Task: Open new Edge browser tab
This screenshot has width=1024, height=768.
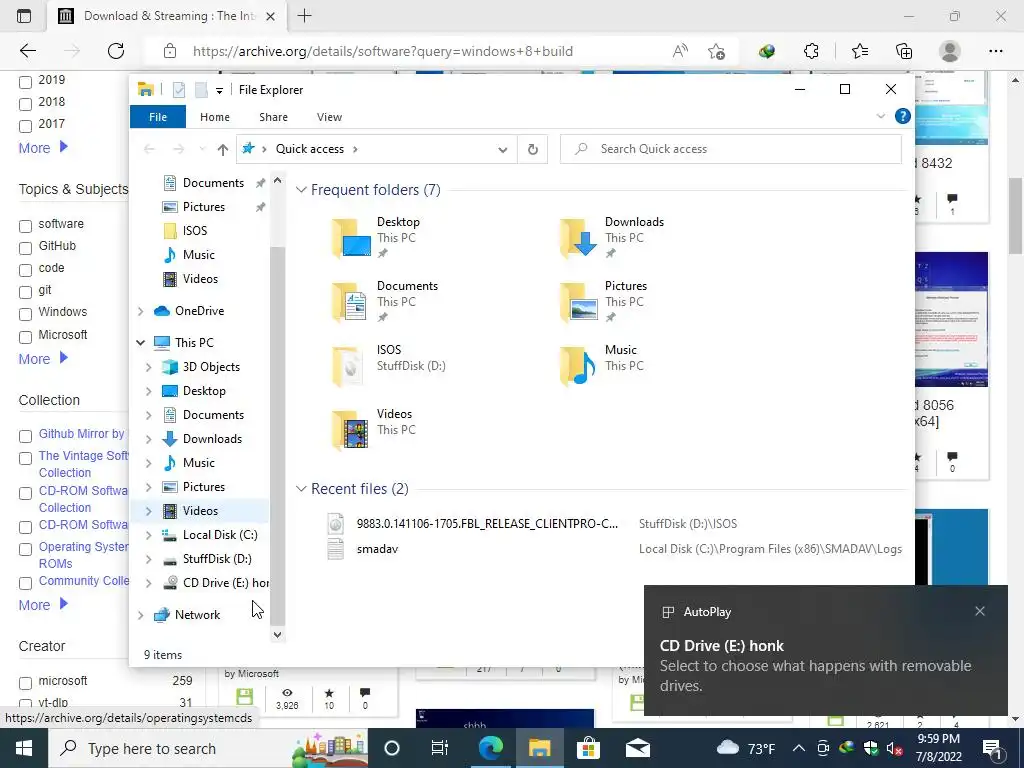Action: click(304, 16)
